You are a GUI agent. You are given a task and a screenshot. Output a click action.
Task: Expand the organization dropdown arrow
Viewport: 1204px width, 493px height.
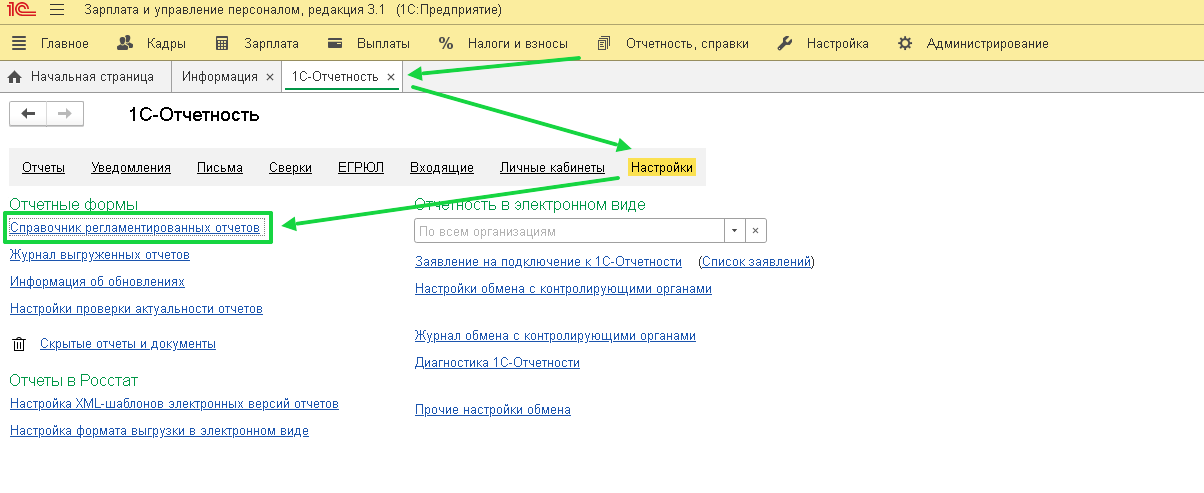coord(734,231)
